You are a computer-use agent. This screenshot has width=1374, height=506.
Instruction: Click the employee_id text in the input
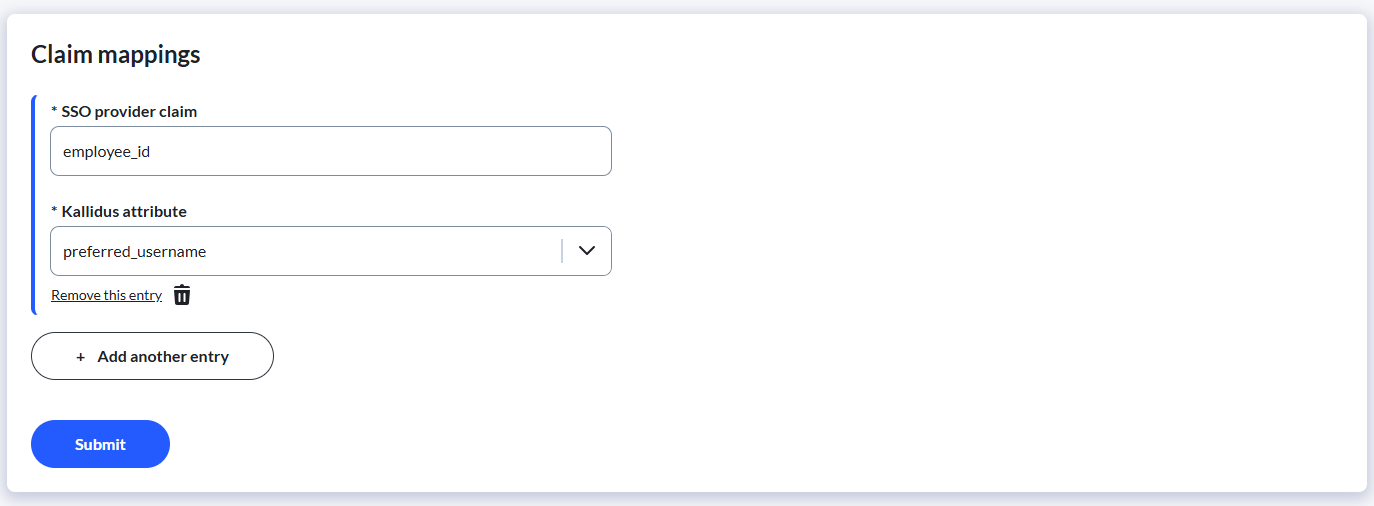click(x=107, y=152)
